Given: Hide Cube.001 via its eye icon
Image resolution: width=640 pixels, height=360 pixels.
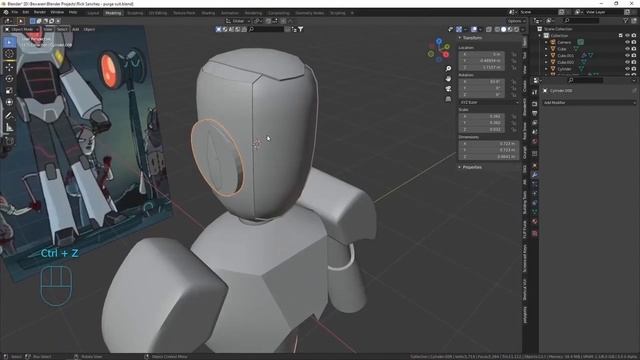Looking at the screenshot, I should (627, 55).
